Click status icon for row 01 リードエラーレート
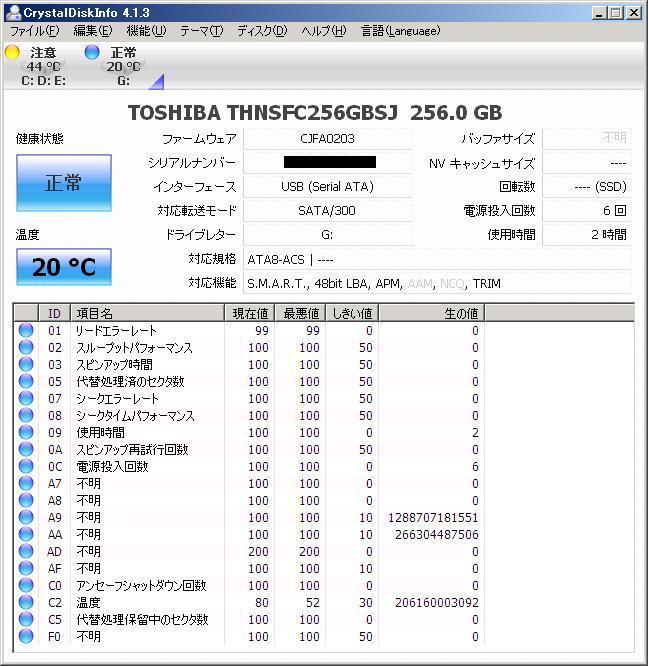Image resolution: width=648 pixels, height=666 pixels. [26, 330]
